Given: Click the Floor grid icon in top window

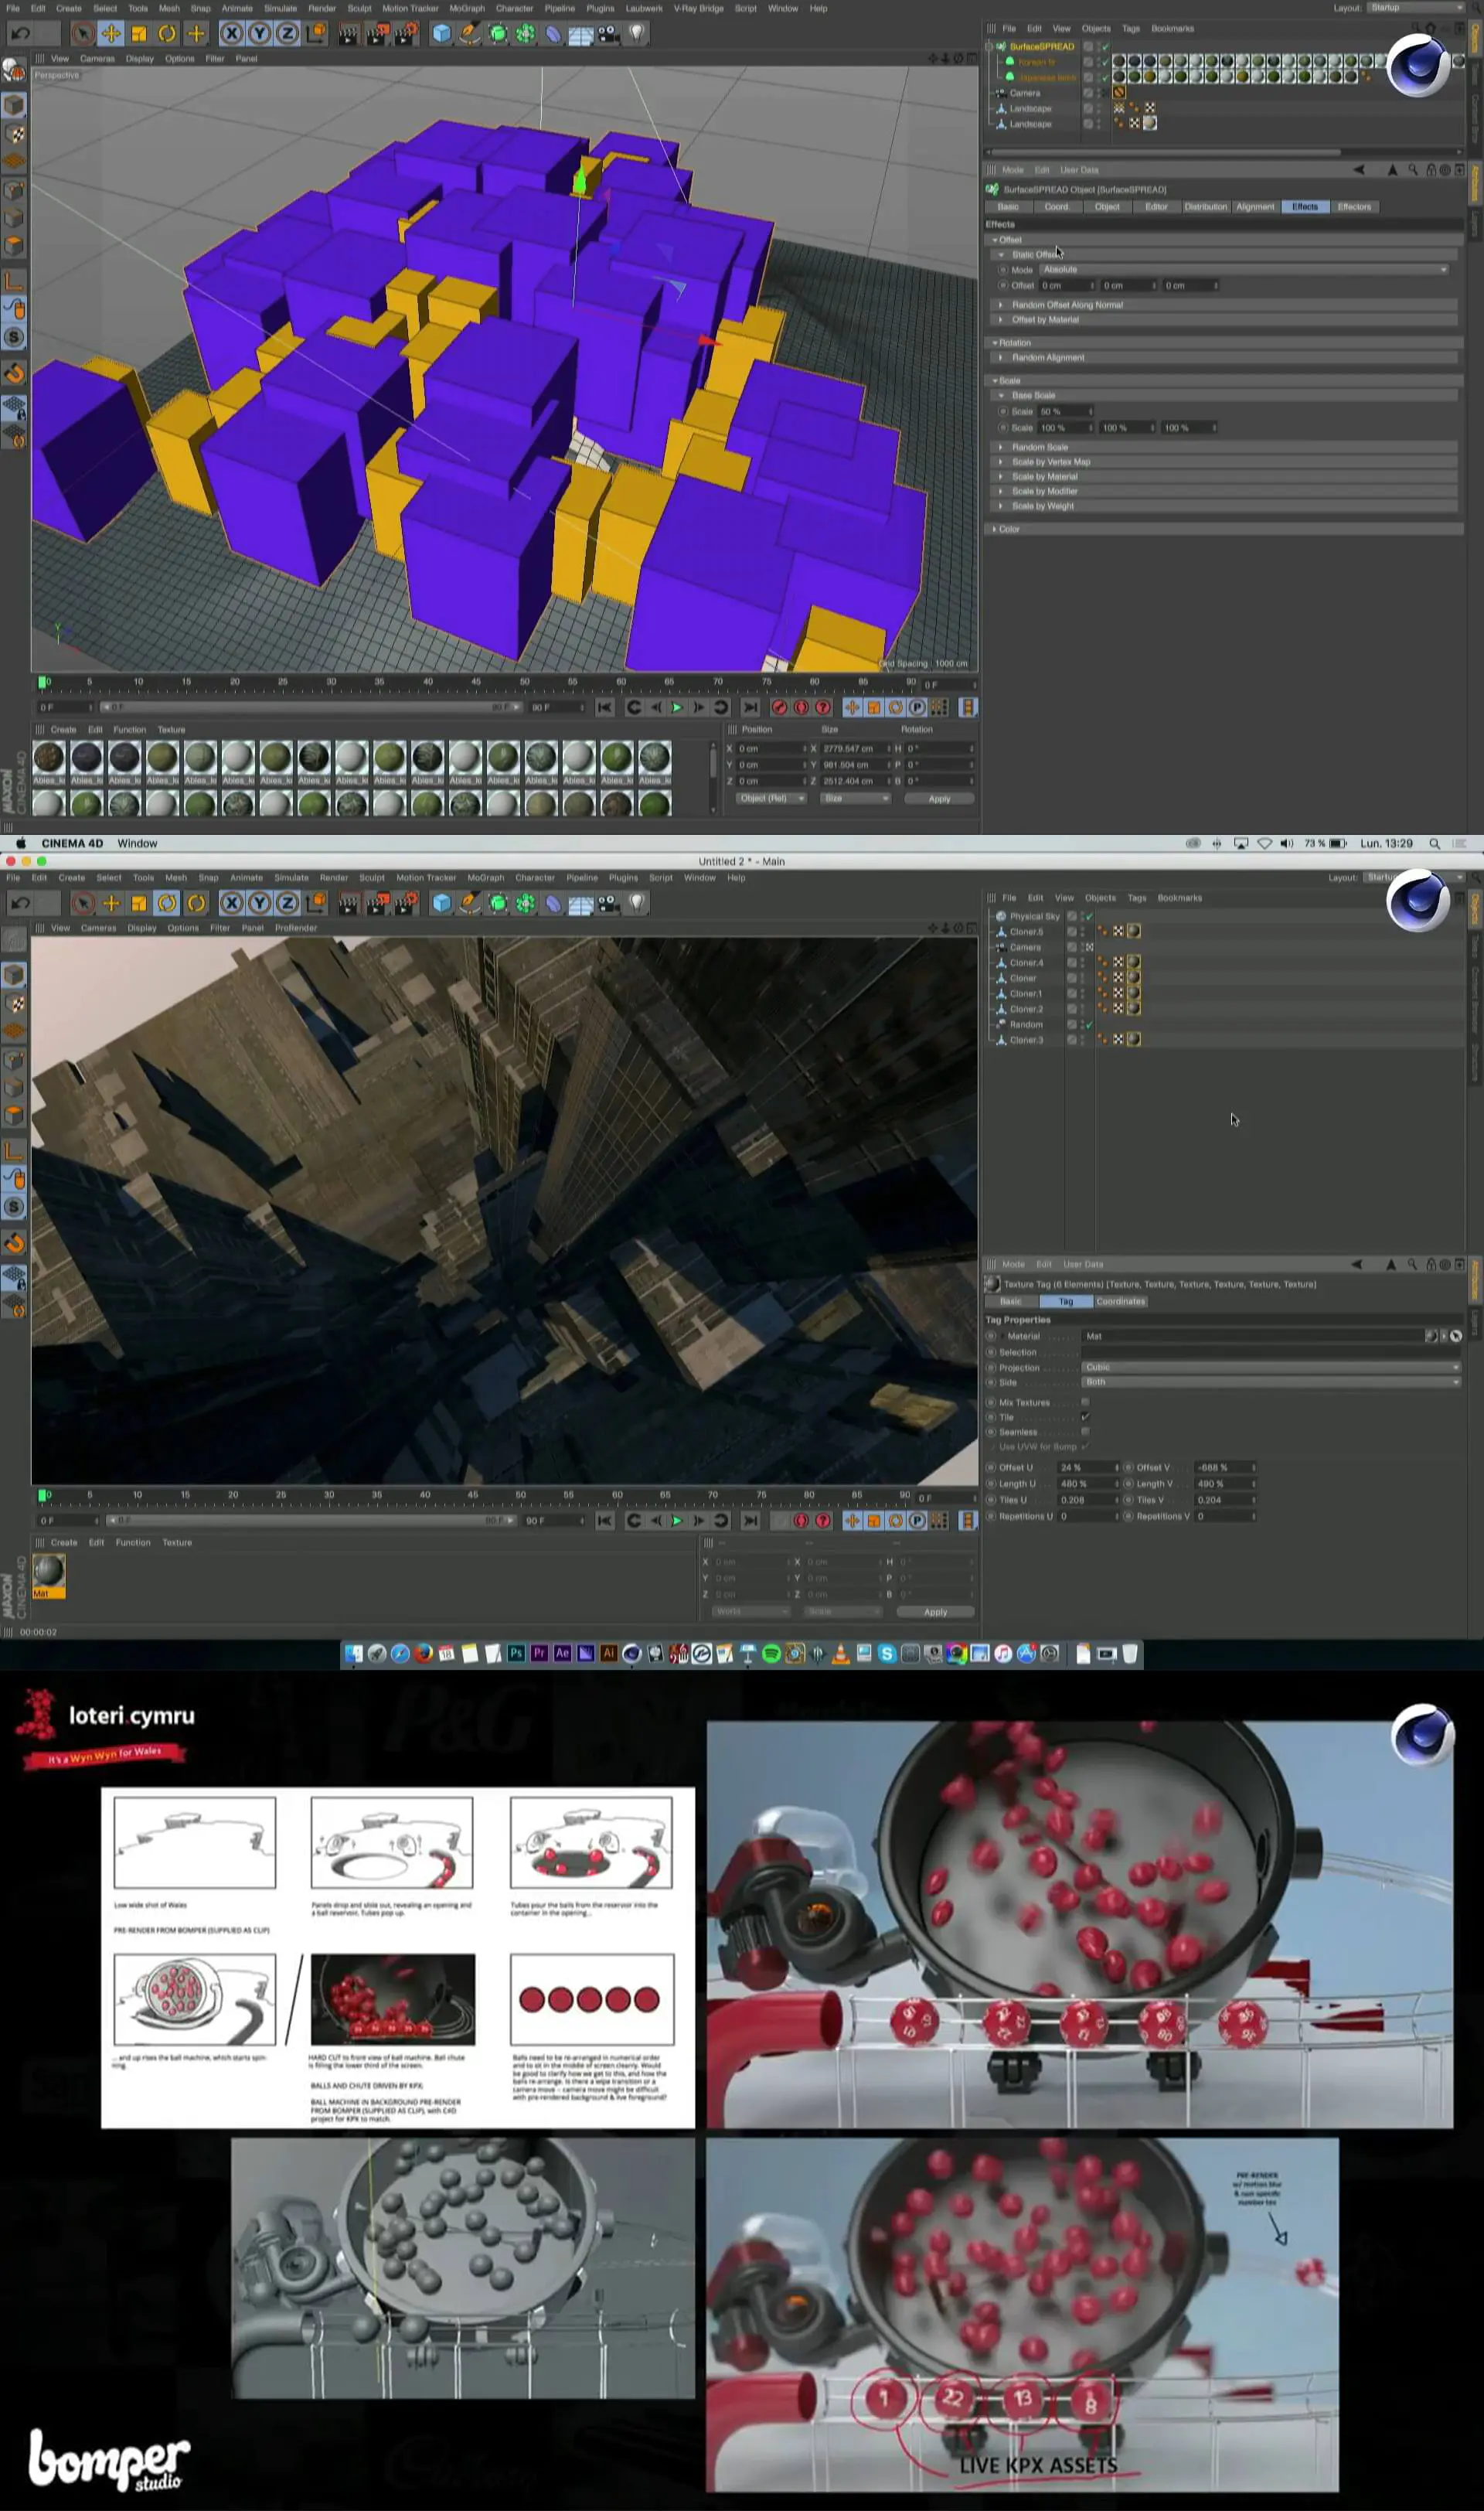Looking at the screenshot, I should [x=580, y=35].
